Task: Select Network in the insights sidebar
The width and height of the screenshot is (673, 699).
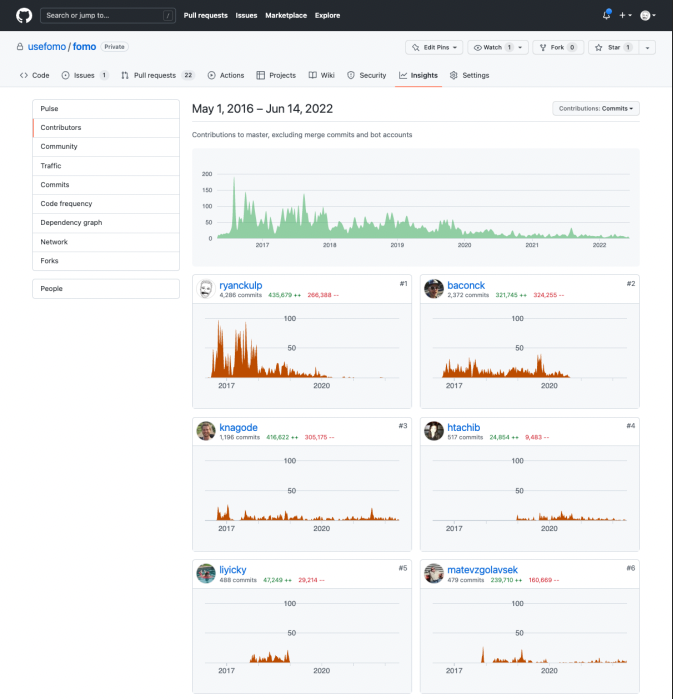Action: pos(106,242)
